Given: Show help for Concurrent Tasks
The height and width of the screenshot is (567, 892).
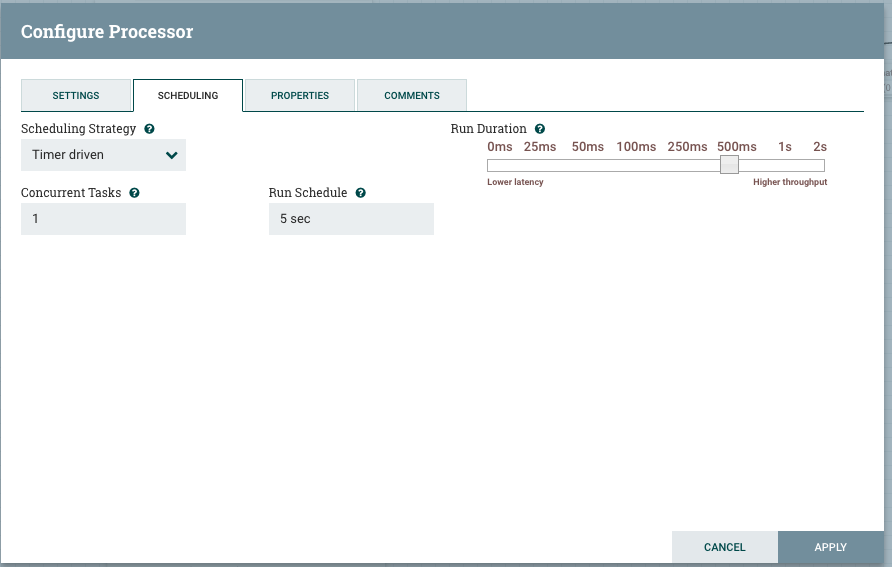Looking at the screenshot, I should tap(134, 193).
